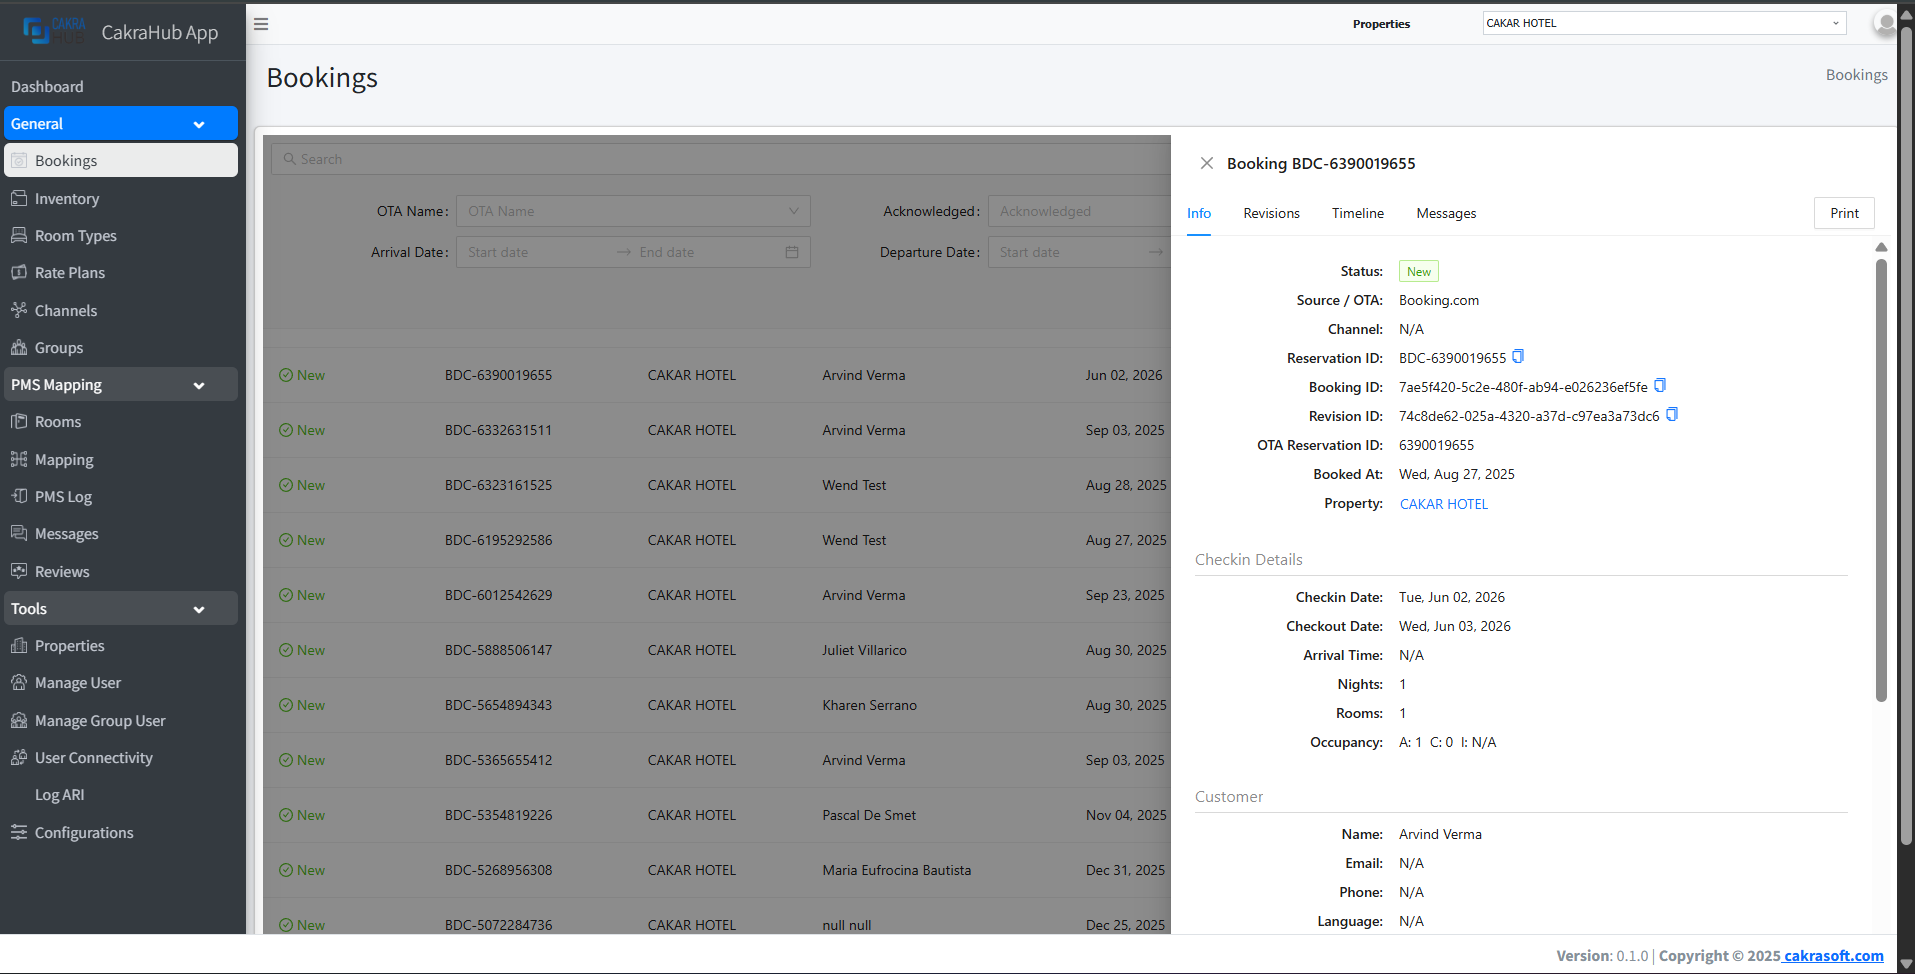This screenshot has width=1915, height=974.
Task: Open the CAKAR HOTEL property link
Action: click(x=1443, y=504)
